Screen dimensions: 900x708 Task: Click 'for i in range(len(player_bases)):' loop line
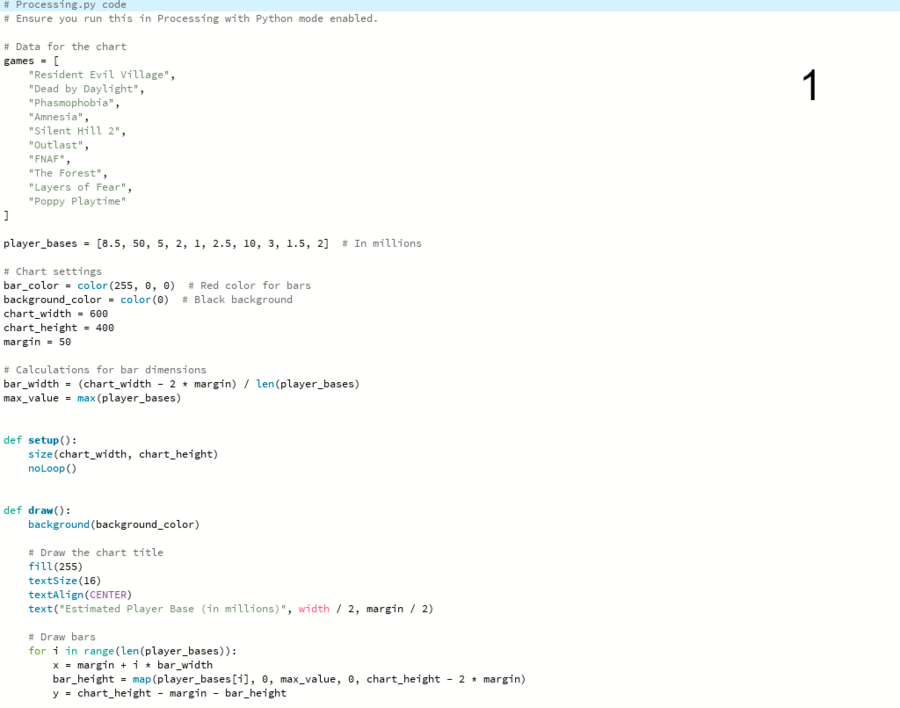(x=133, y=651)
